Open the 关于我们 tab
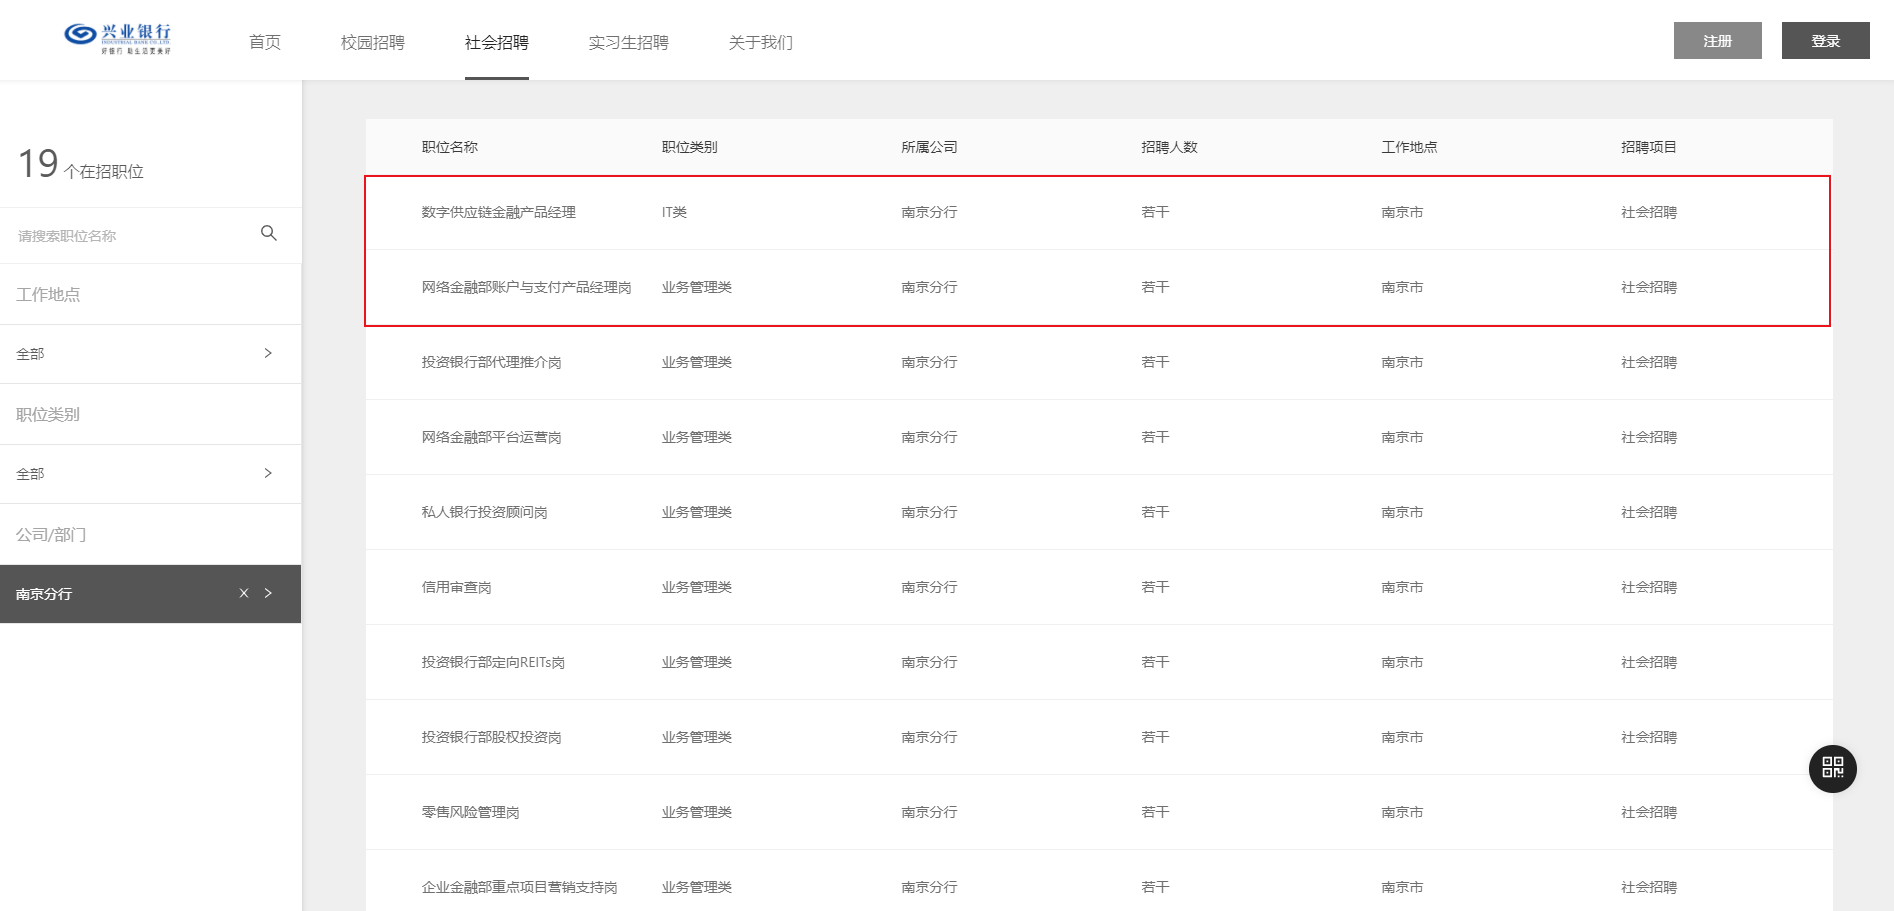The image size is (1894, 911). tap(761, 42)
